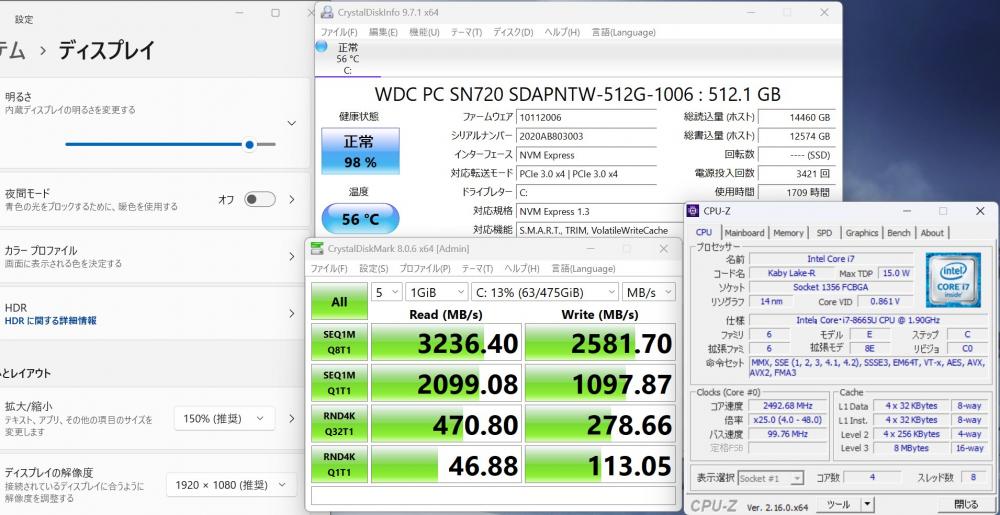Click the temperature 56 °C button
Screen dimensions: 1000x515
(360, 219)
